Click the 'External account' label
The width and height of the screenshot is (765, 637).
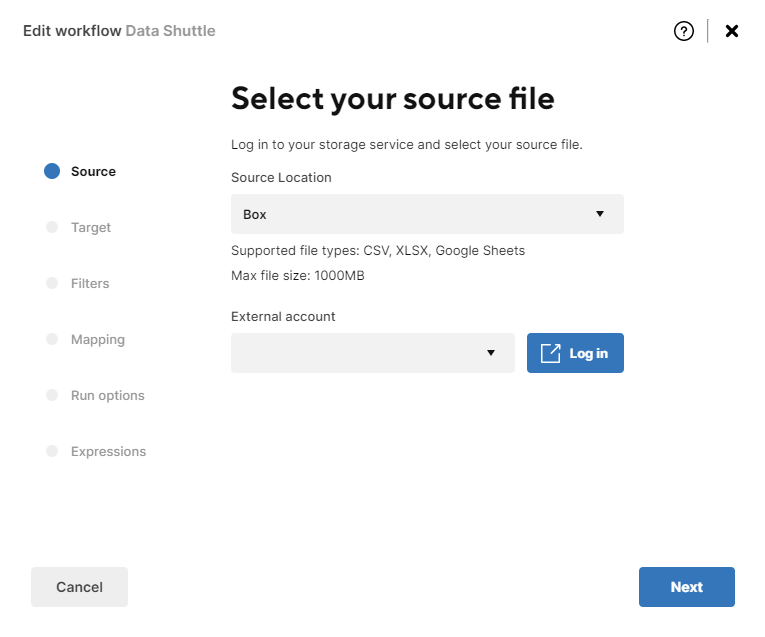pyautogui.click(x=283, y=317)
